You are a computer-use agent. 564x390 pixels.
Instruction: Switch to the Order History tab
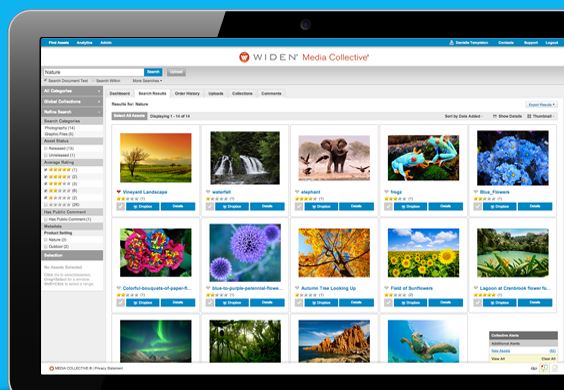tap(187, 94)
